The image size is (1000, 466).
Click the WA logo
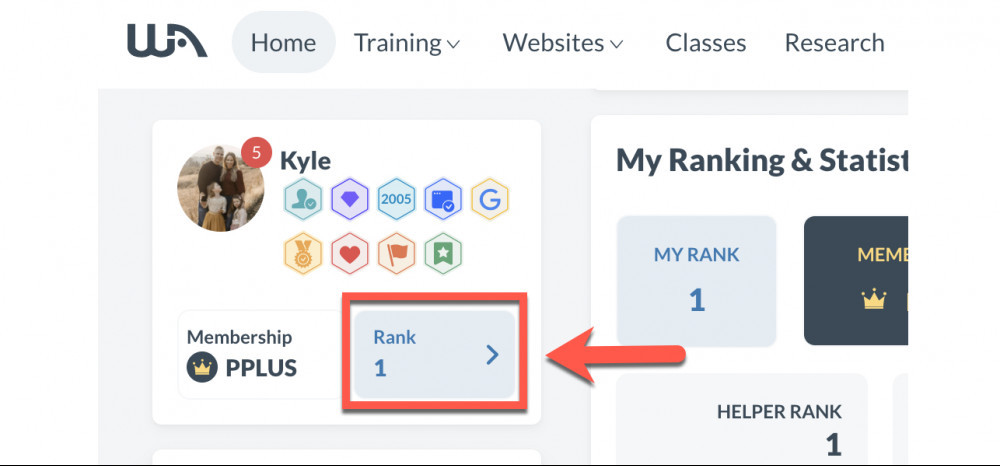[x=166, y=41]
